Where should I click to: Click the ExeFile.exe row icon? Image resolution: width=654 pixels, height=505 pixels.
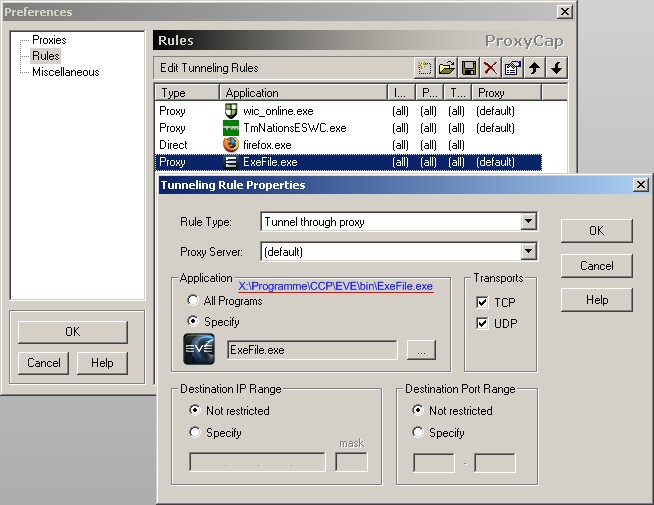231,162
